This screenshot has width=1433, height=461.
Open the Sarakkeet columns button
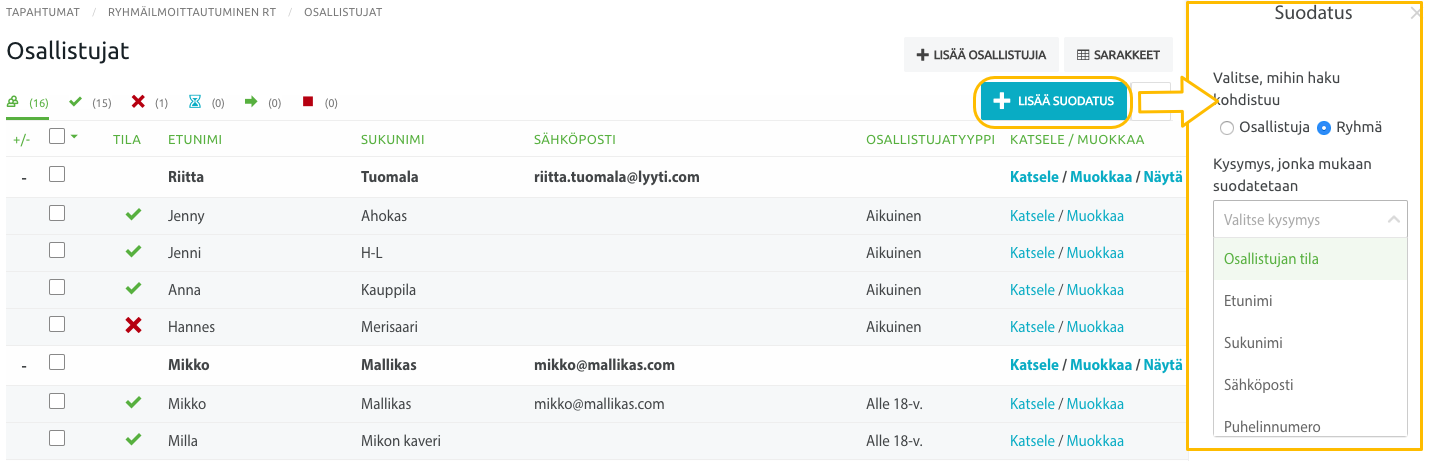1118,55
